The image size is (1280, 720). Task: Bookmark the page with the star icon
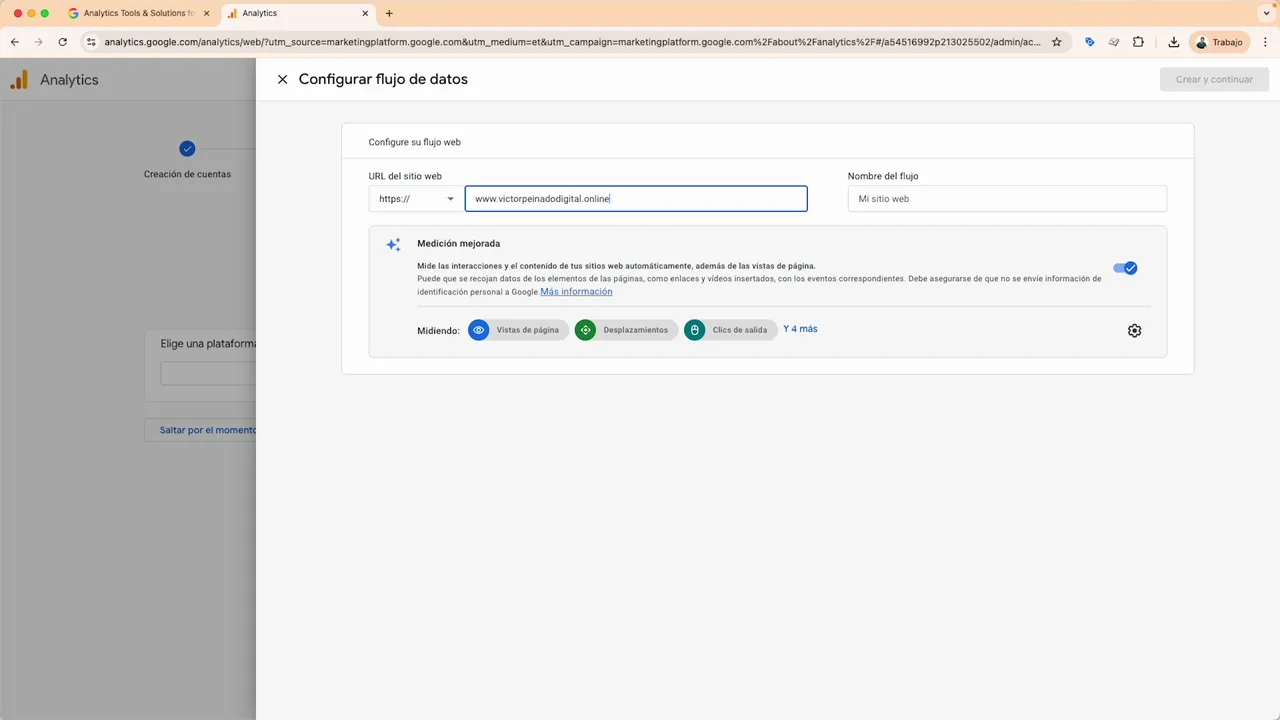point(1056,42)
